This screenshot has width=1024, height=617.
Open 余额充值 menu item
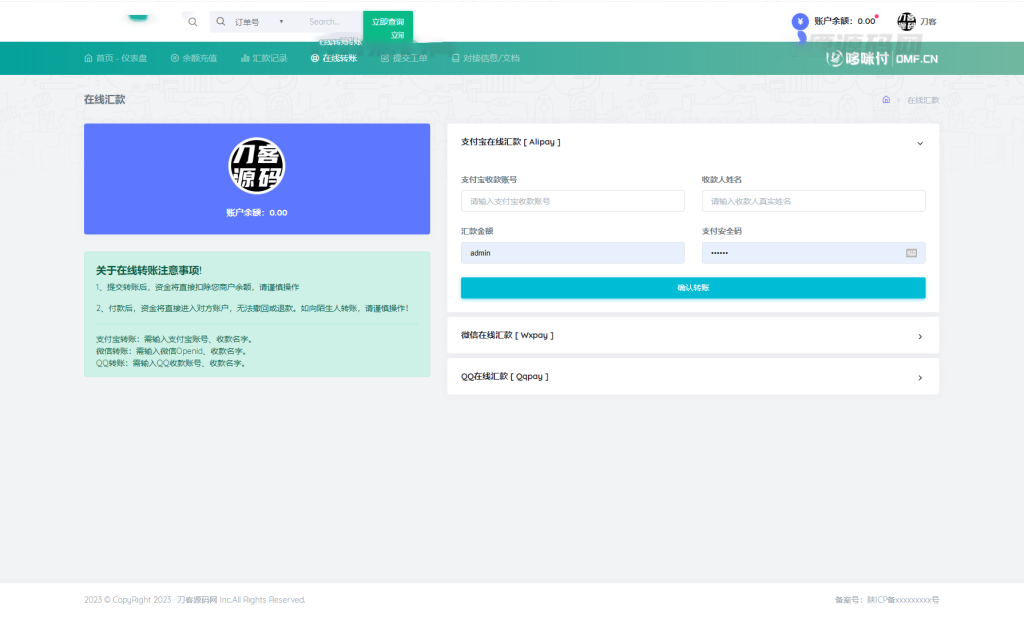tap(194, 58)
